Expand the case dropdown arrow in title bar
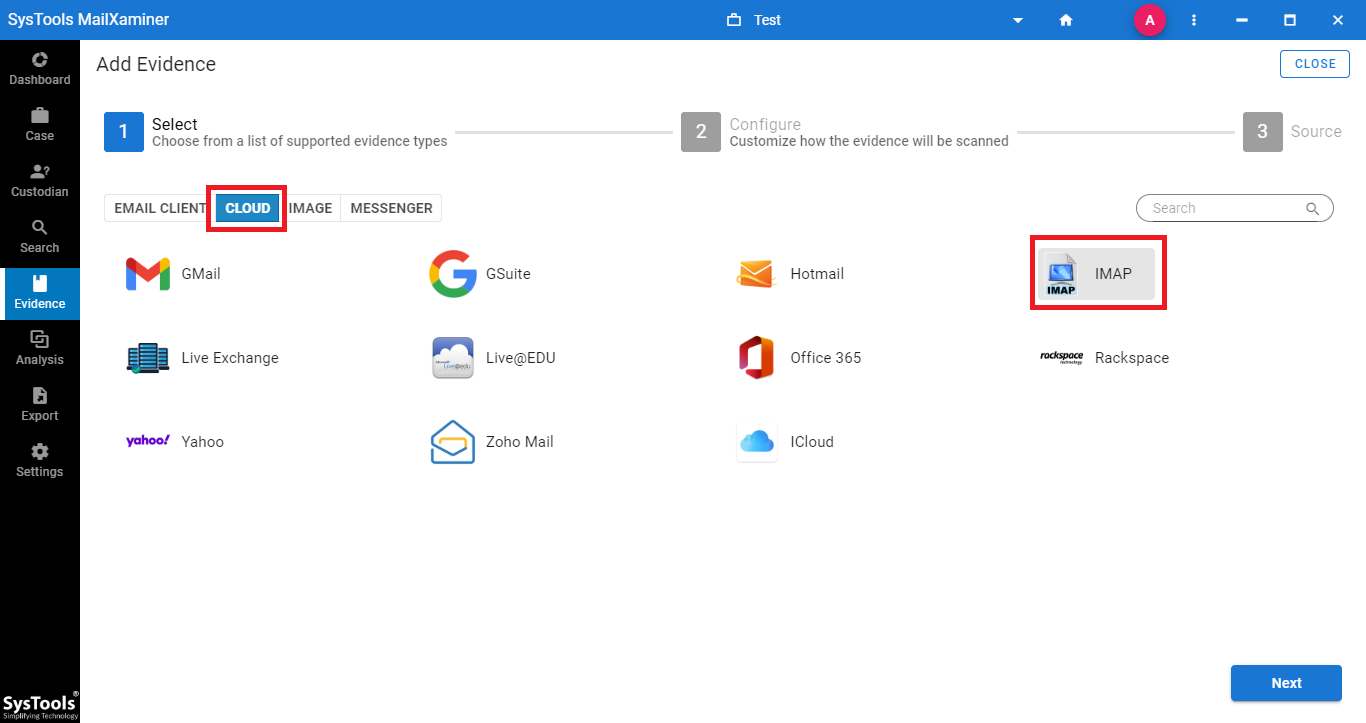This screenshot has height=723, width=1366. coord(1018,20)
